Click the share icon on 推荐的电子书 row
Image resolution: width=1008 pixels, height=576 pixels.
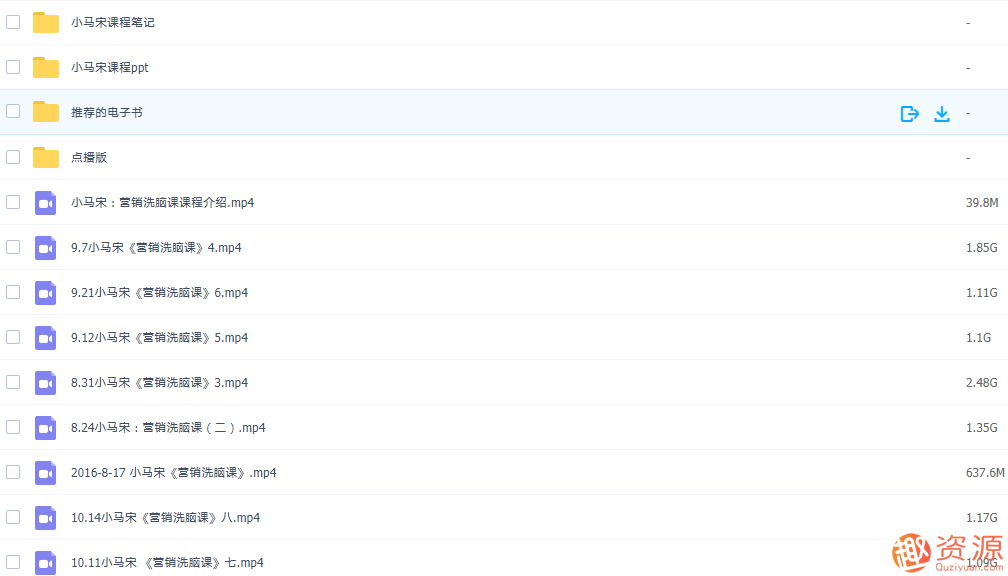(x=909, y=113)
